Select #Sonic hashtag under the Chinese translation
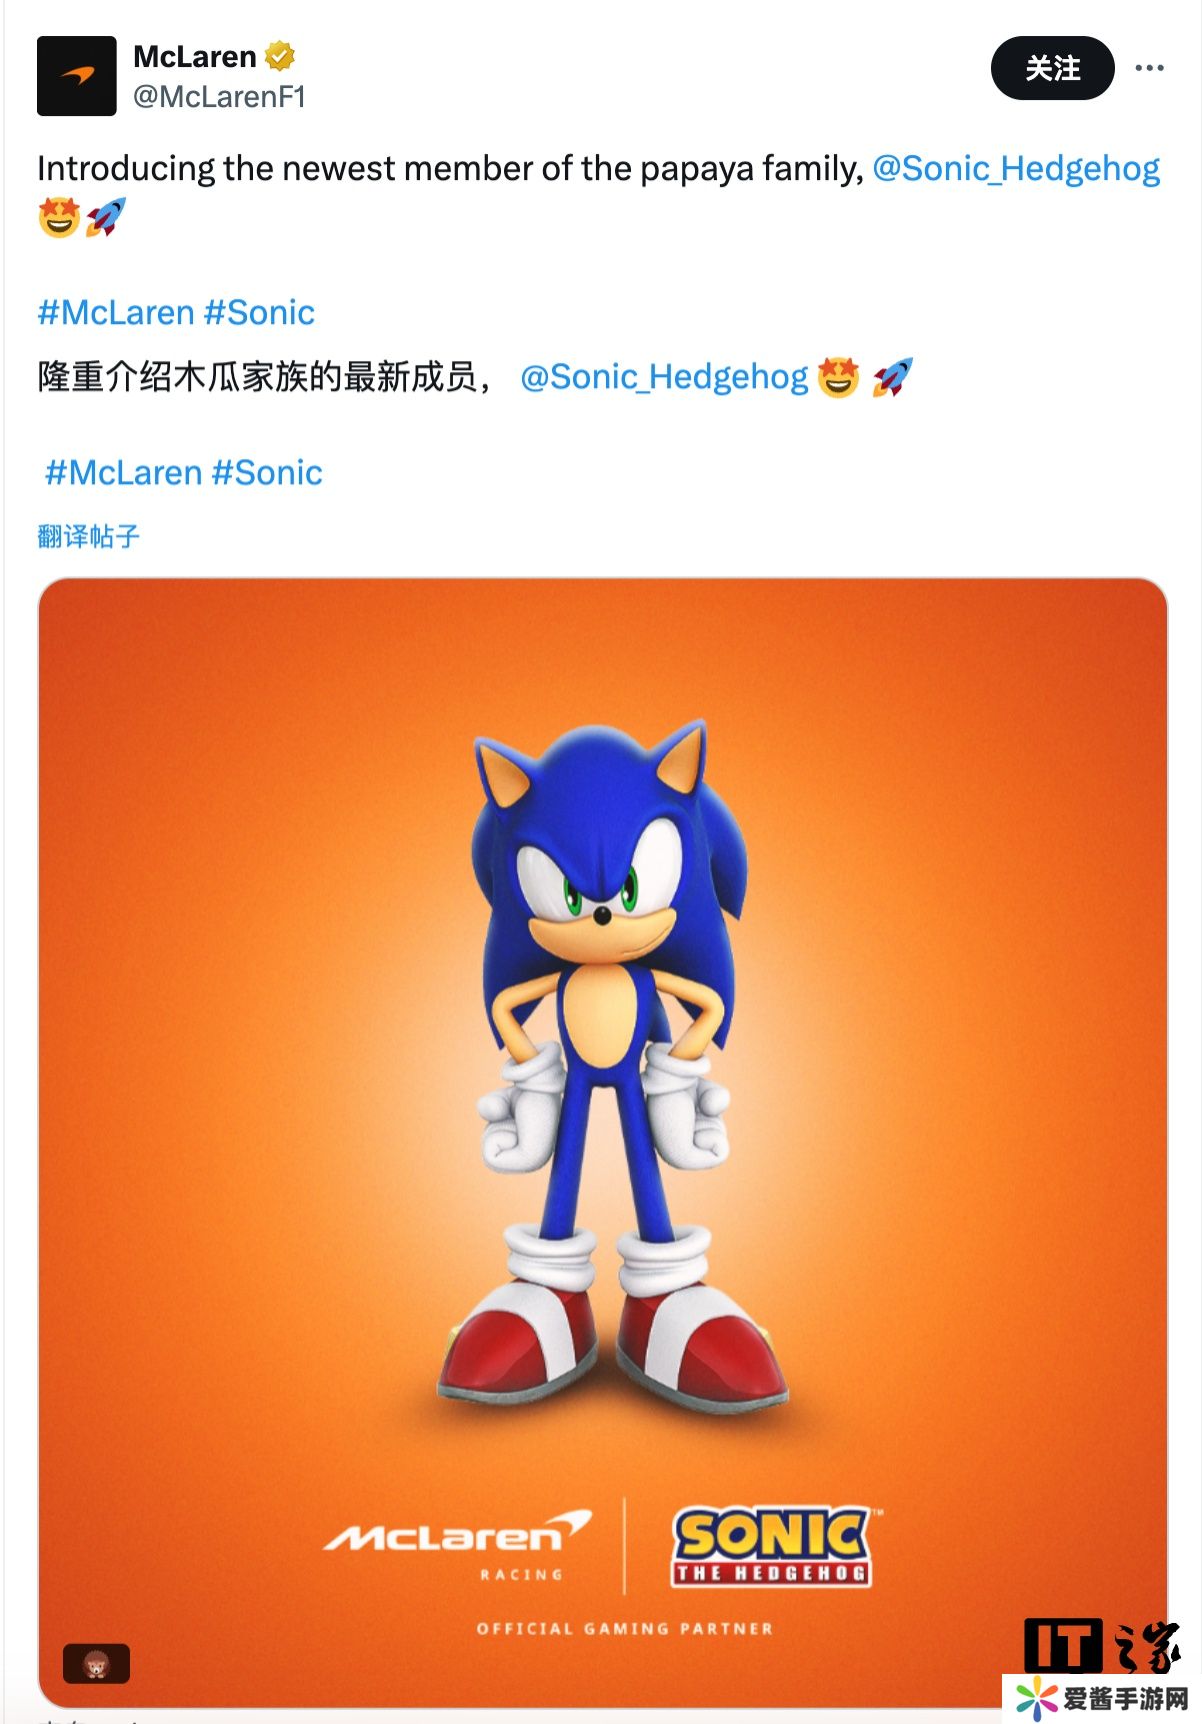This screenshot has width=1202, height=1724. tap(267, 473)
